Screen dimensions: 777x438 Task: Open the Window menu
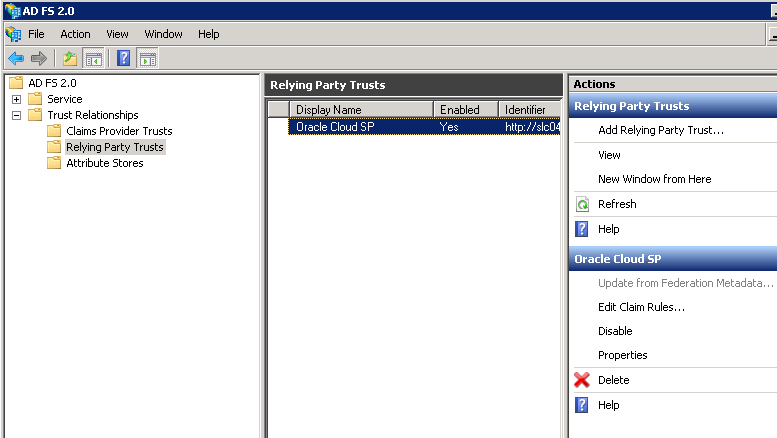164,34
